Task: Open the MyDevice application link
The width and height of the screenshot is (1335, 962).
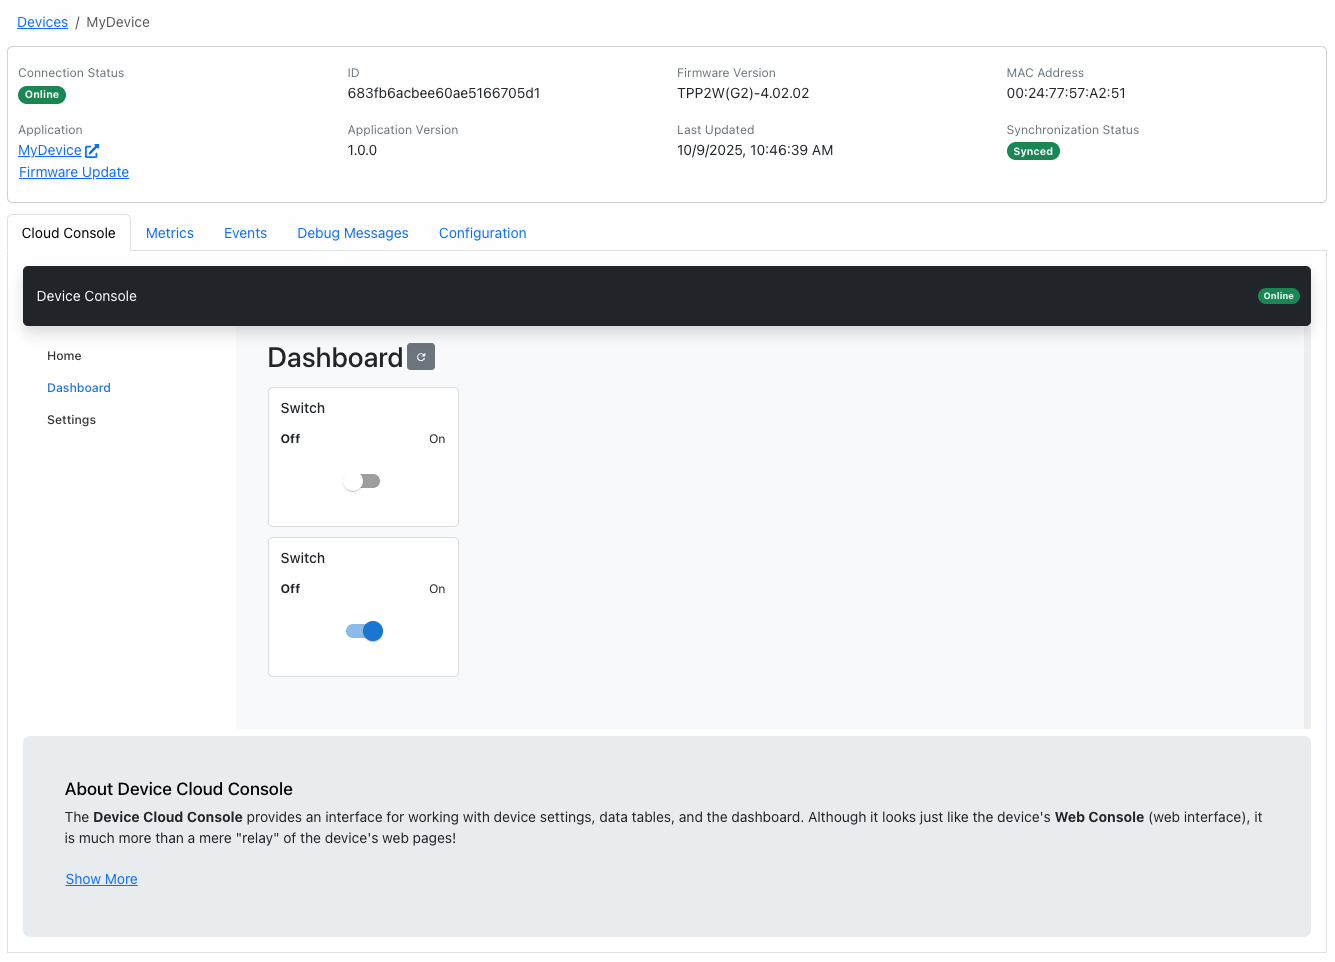Action: click(50, 151)
